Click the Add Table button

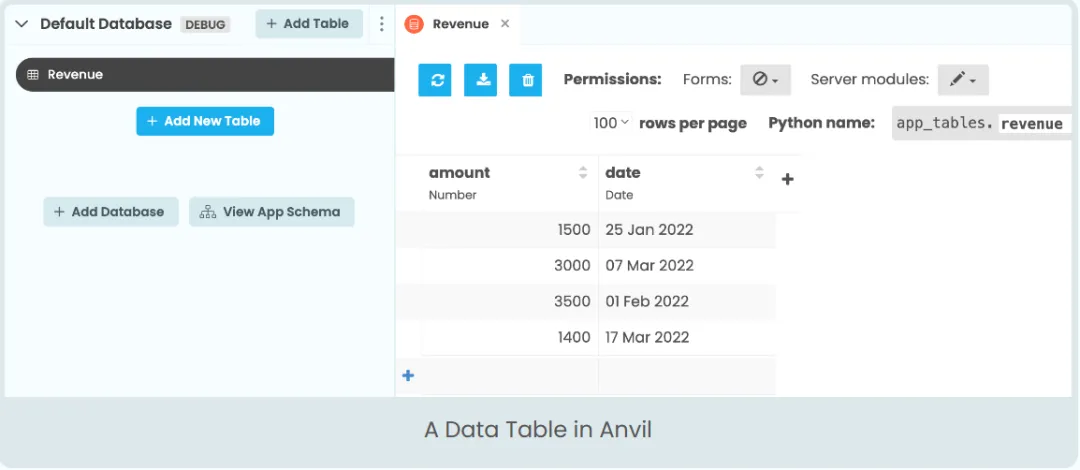[308, 24]
